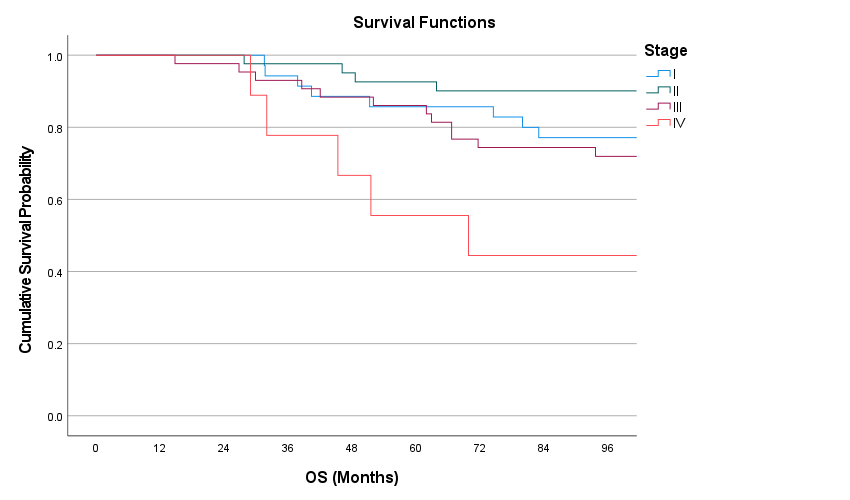
Task: Click the 12 months x-axis tick label
Action: tap(160, 448)
